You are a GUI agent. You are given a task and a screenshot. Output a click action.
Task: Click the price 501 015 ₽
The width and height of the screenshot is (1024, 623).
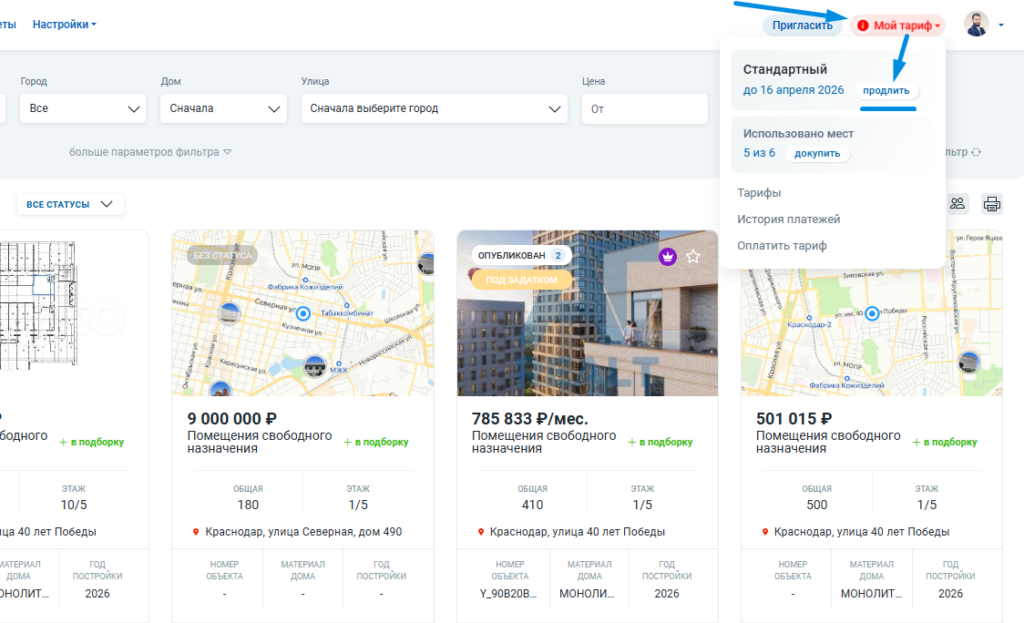tap(794, 419)
